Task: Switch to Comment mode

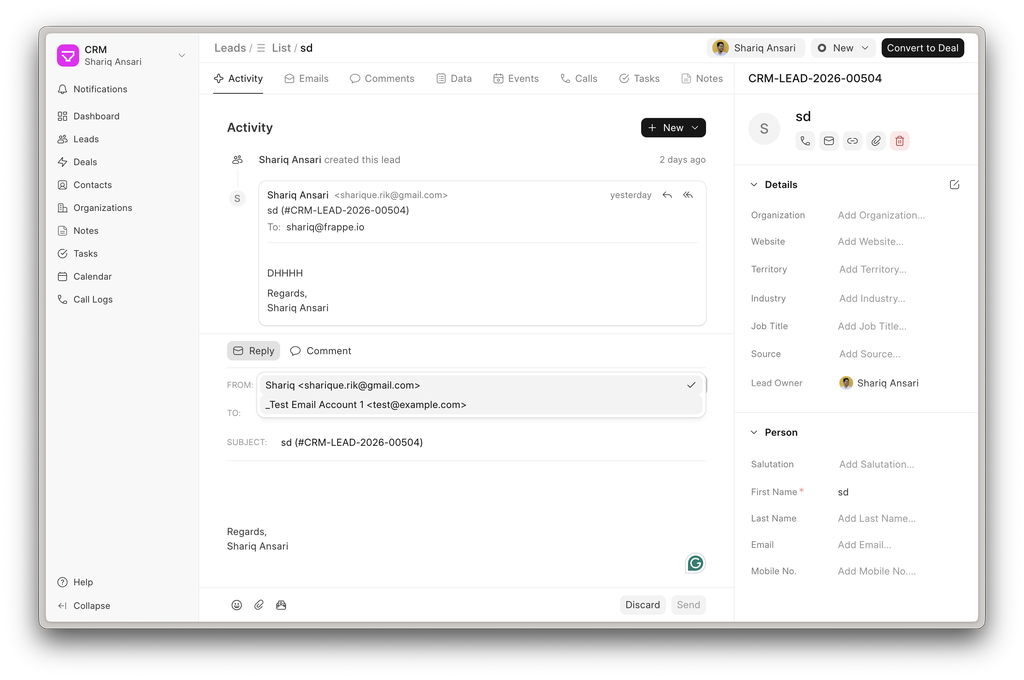Action: [320, 351]
